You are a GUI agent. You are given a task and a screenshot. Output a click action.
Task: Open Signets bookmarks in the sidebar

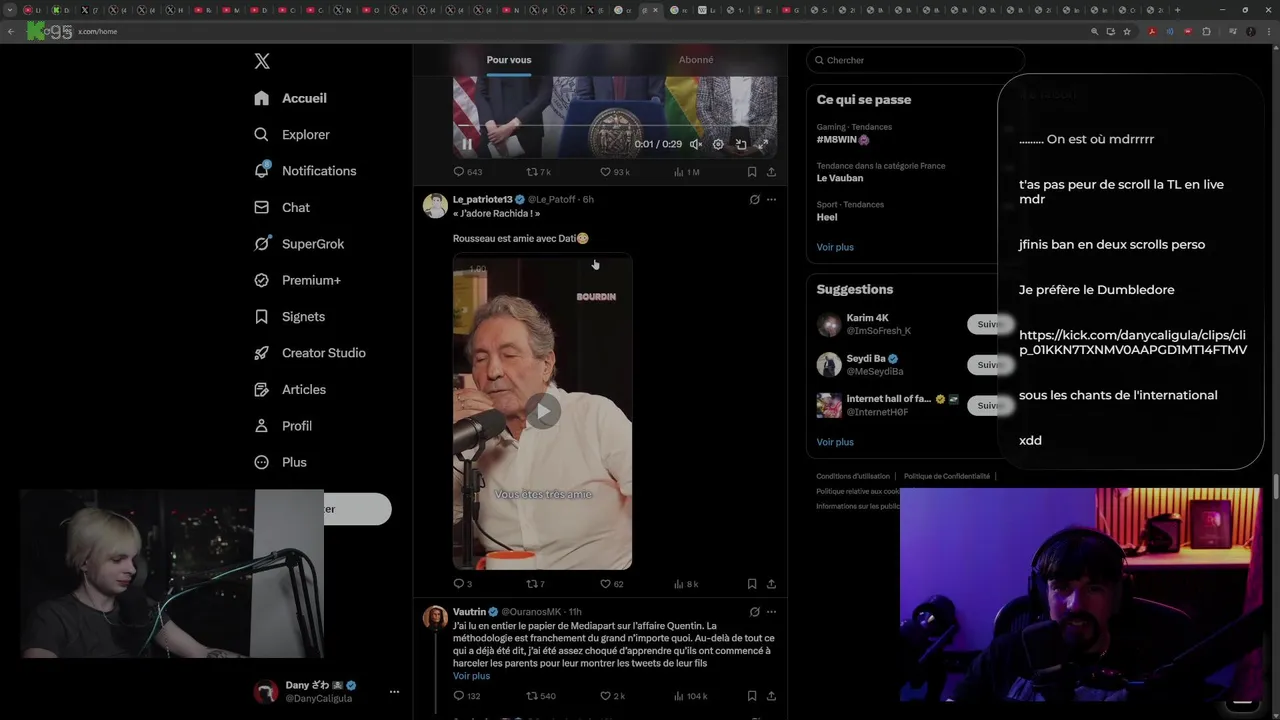pos(289,316)
